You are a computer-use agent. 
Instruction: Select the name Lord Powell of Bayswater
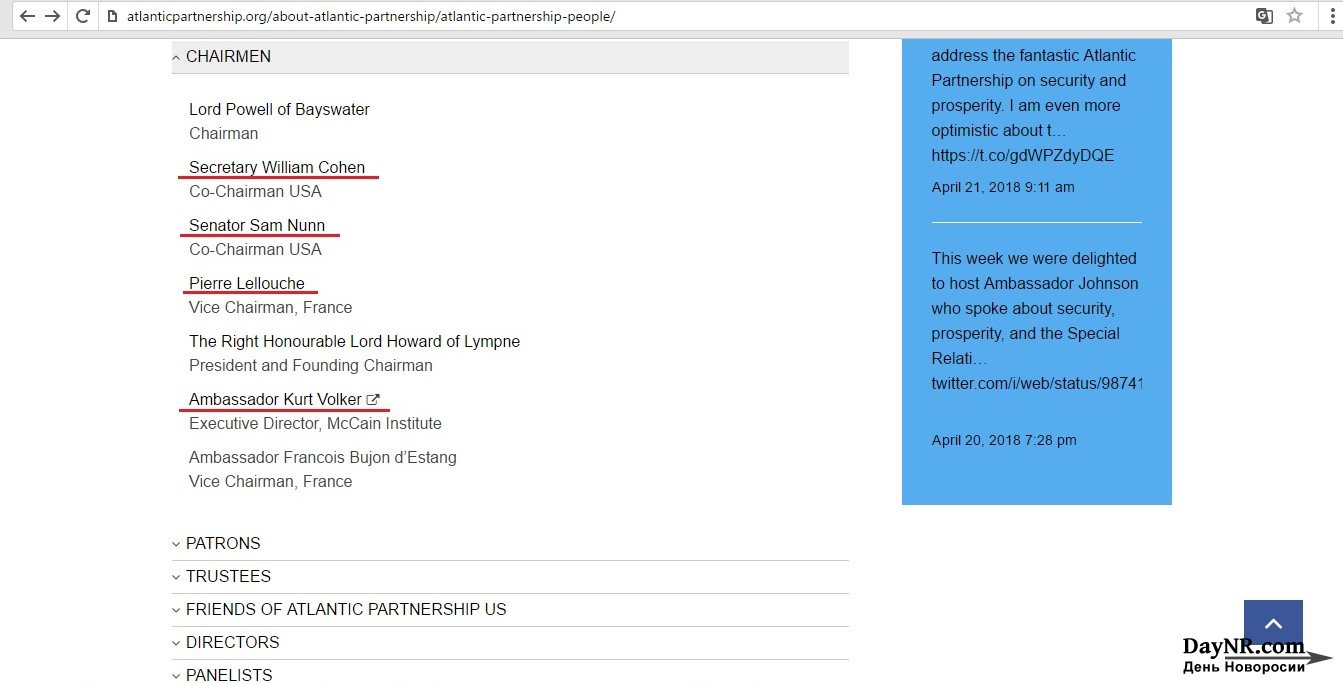coord(279,109)
